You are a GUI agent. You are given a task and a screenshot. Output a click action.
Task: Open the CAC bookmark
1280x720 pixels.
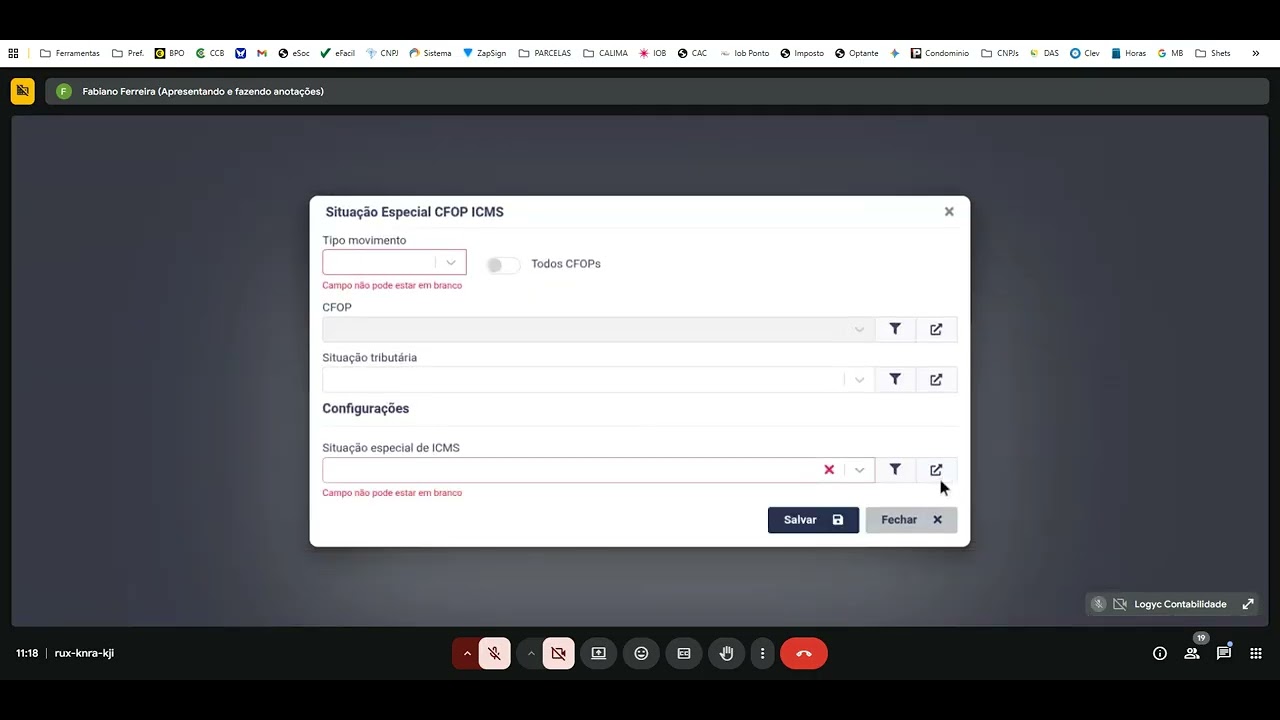pyautogui.click(x=692, y=53)
